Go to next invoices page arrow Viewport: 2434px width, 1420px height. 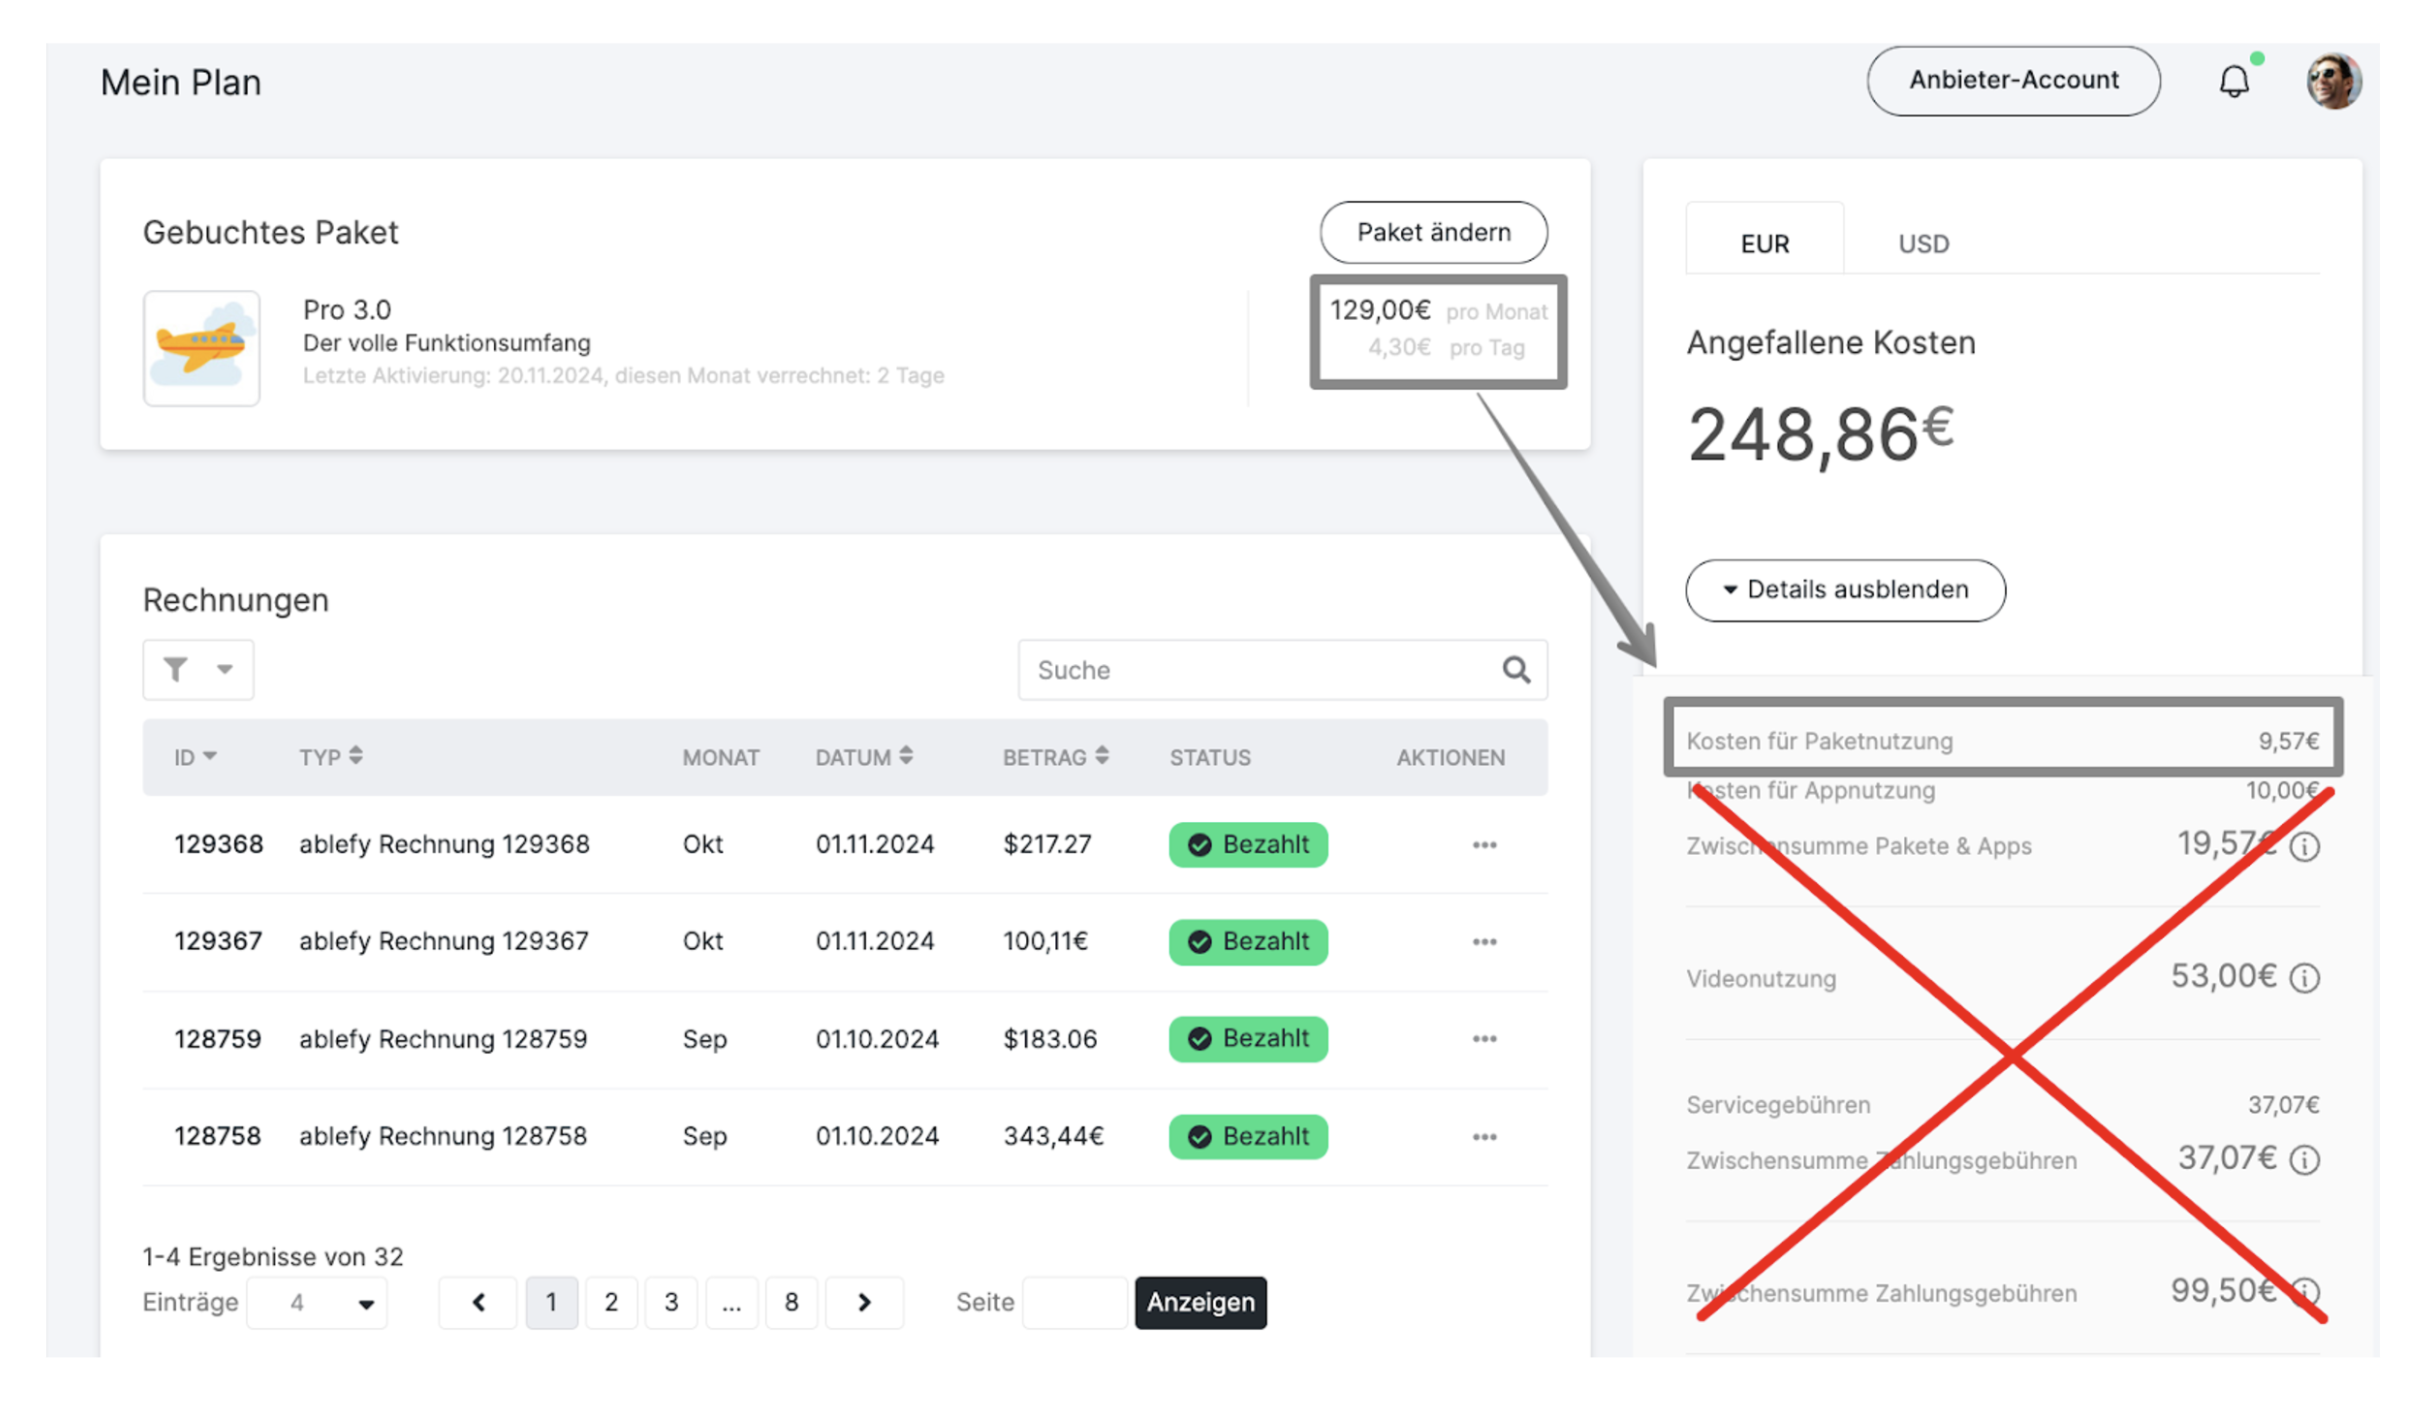coord(864,1302)
